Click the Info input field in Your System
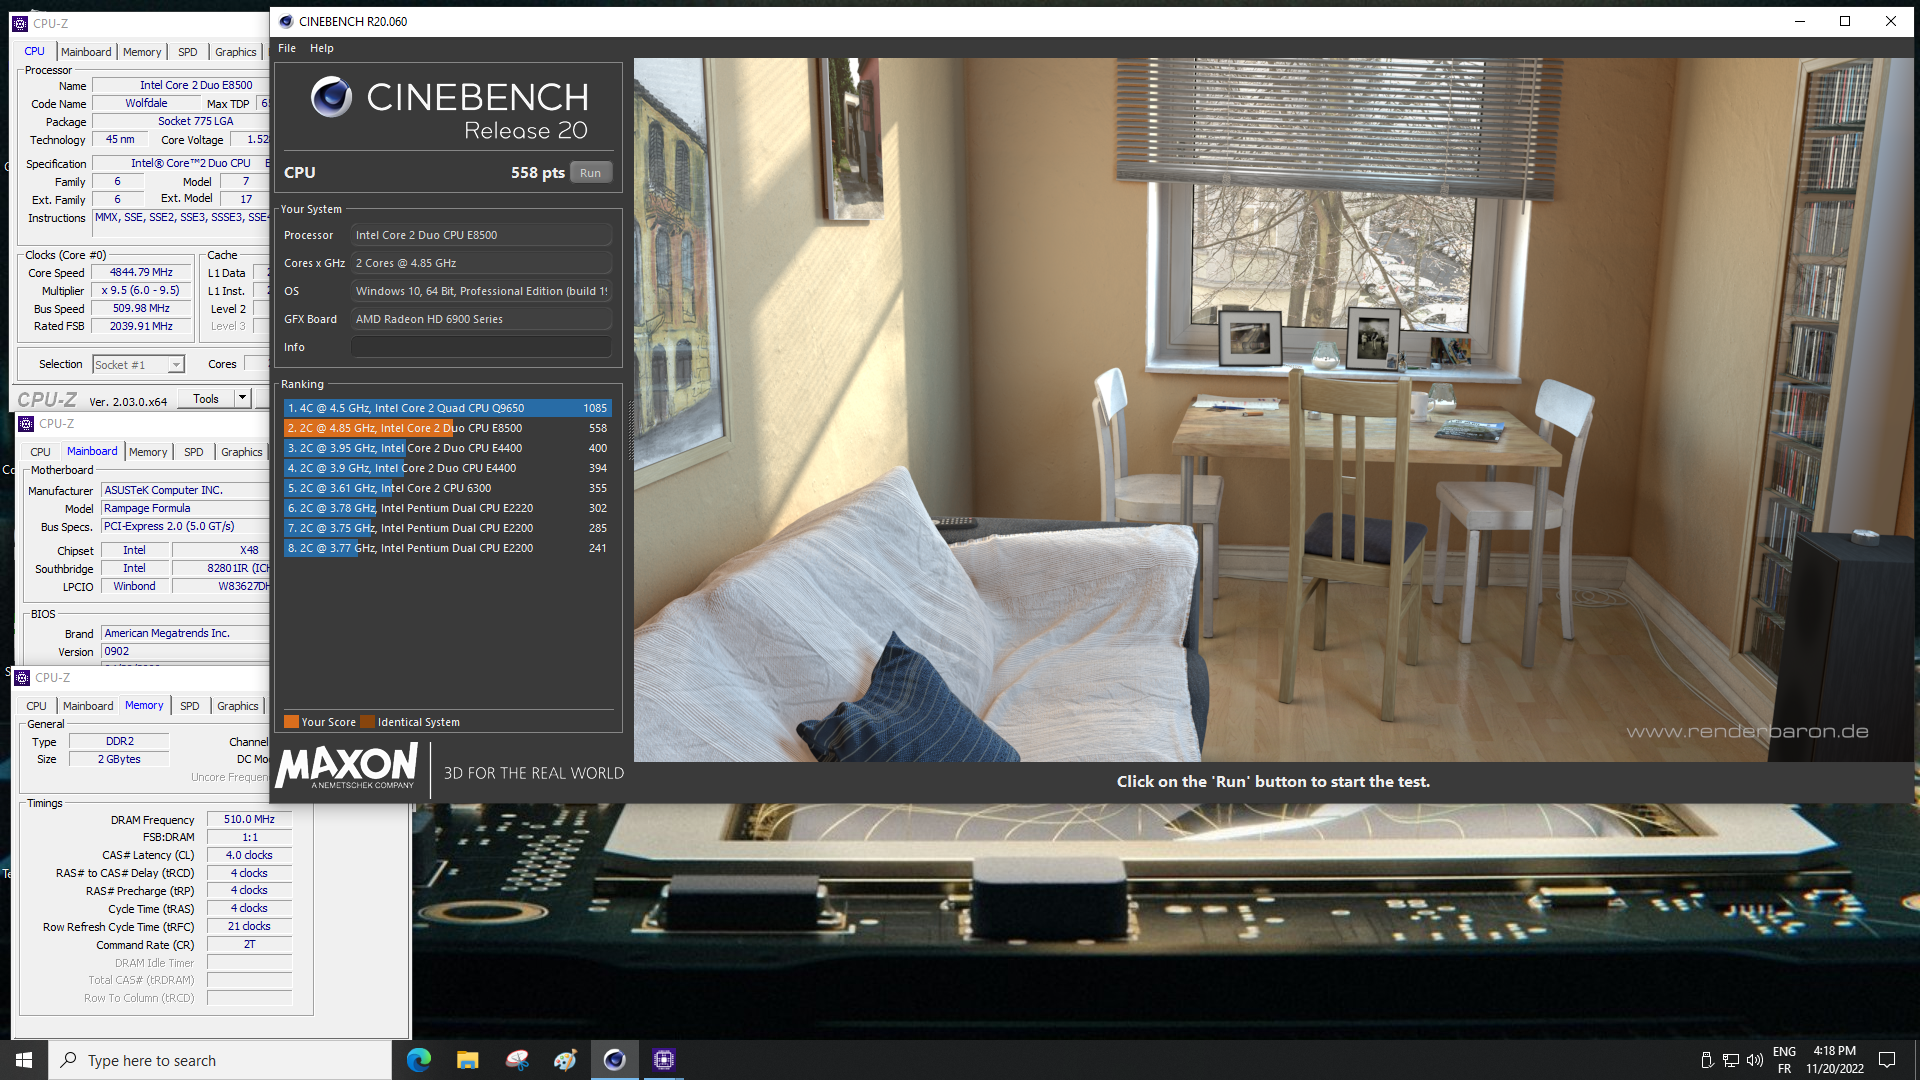The image size is (1920, 1080). click(x=481, y=347)
